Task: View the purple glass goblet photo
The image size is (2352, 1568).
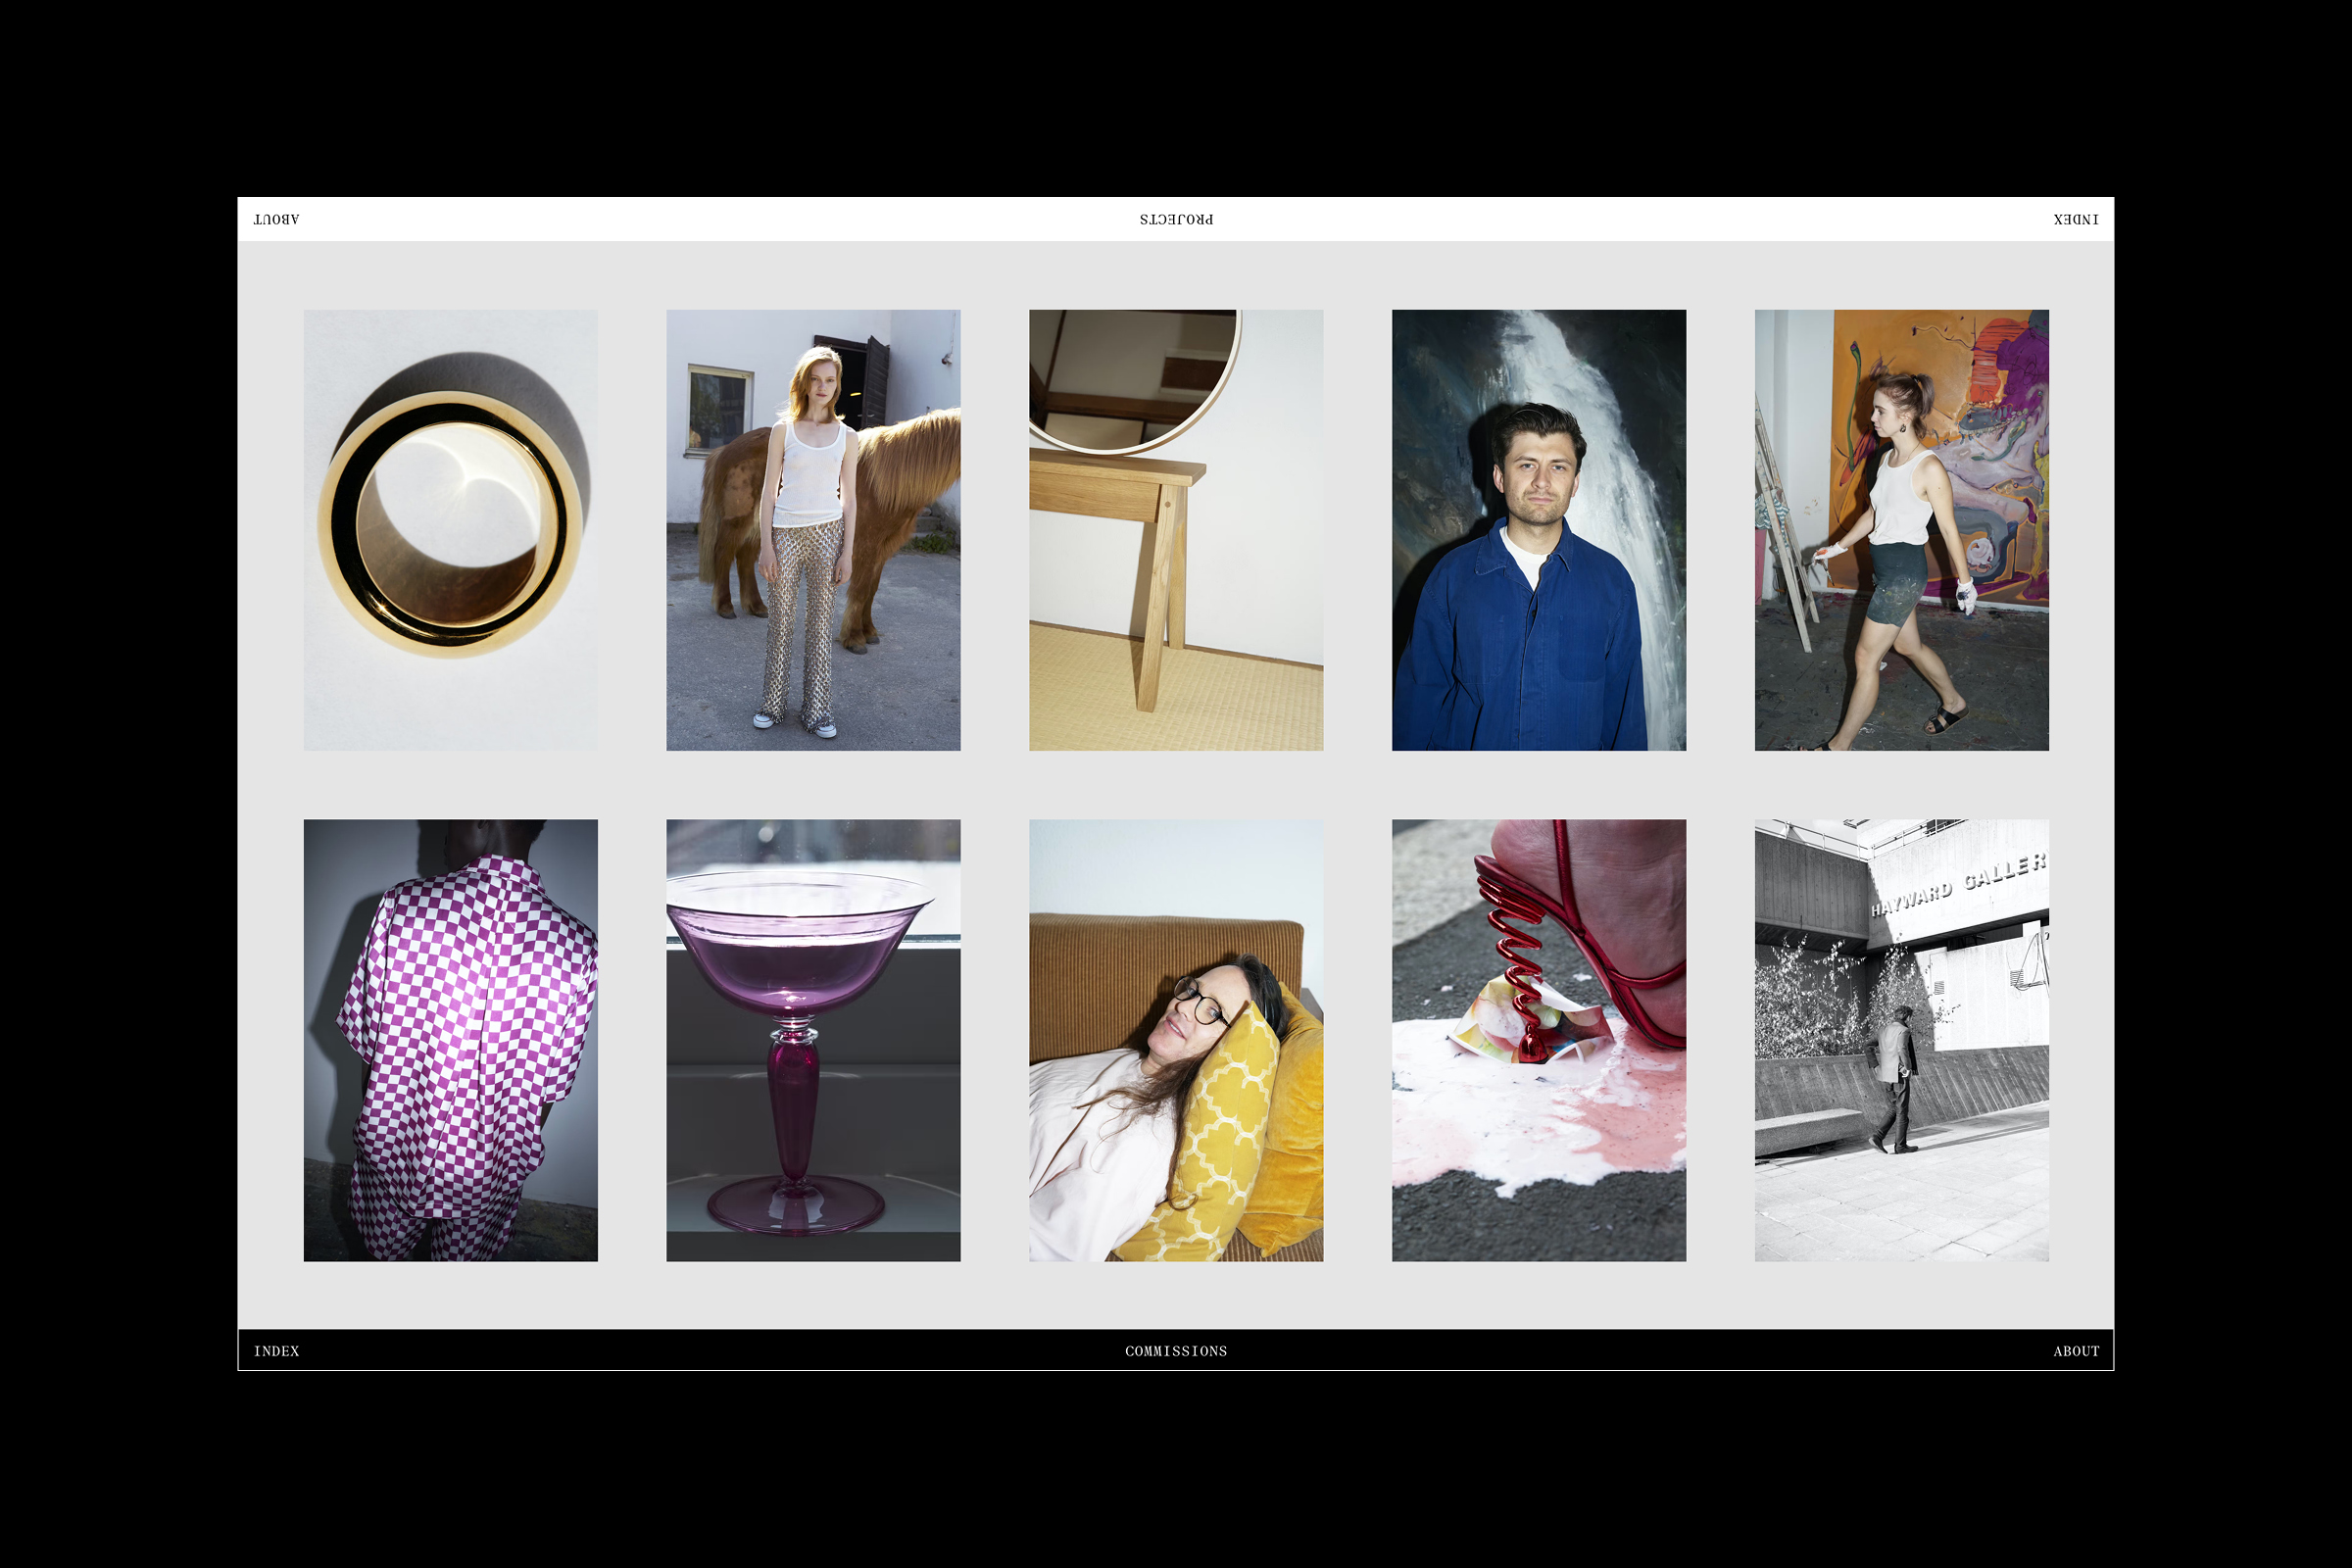Action: point(813,1040)
